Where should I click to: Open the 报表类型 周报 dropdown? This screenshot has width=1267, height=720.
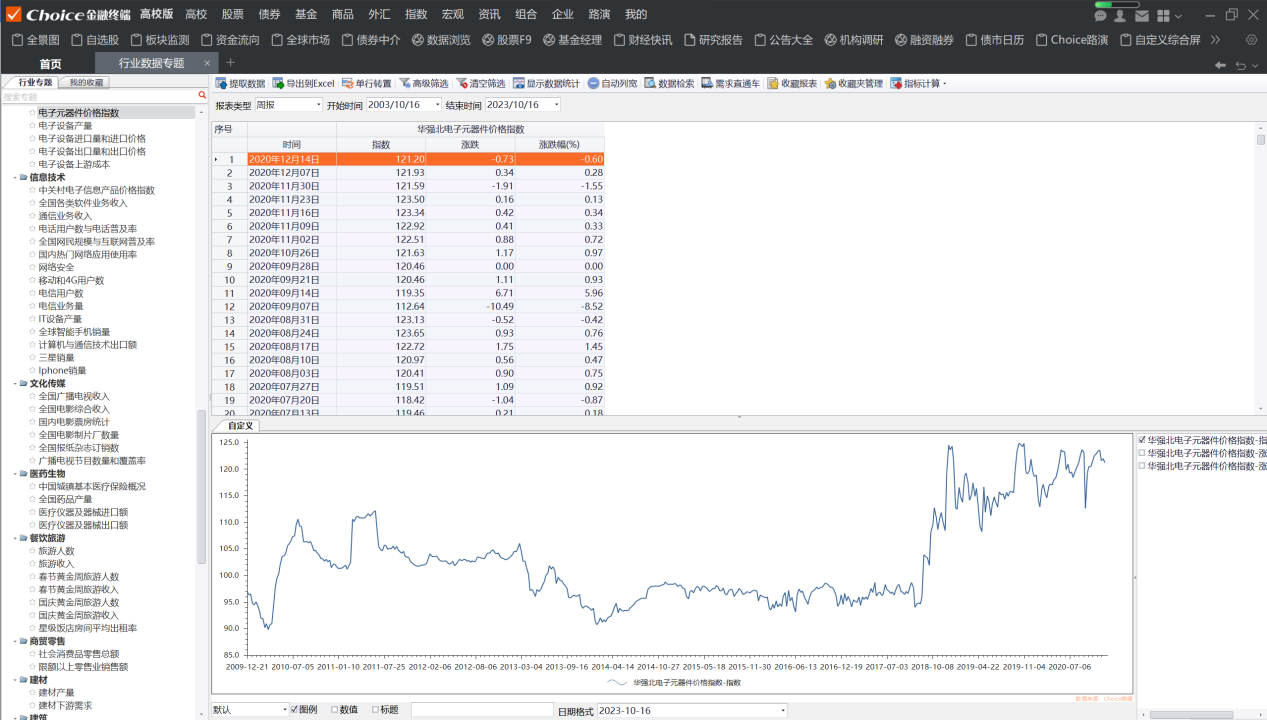(319, 105)
